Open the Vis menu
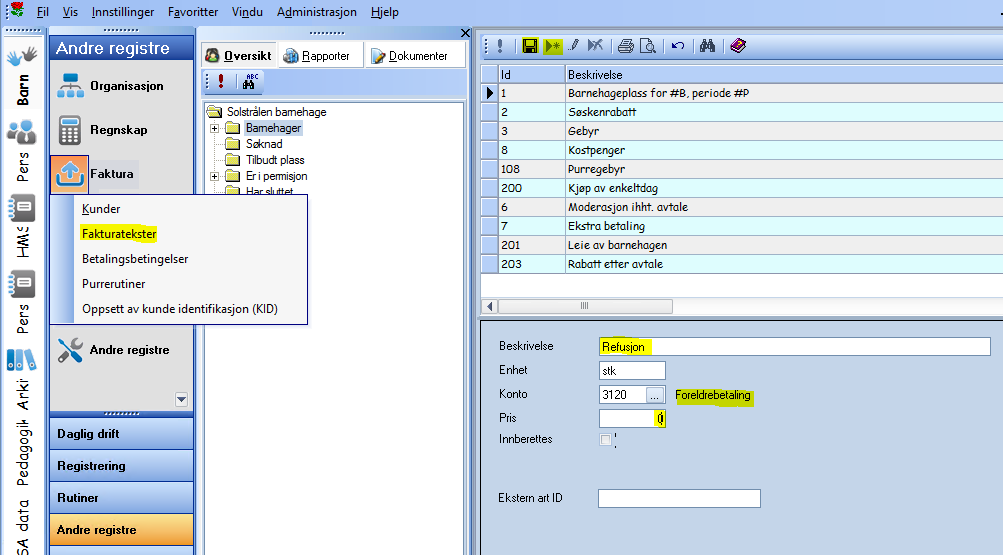This screenshot has height=555, width=1003. point(70,12)
